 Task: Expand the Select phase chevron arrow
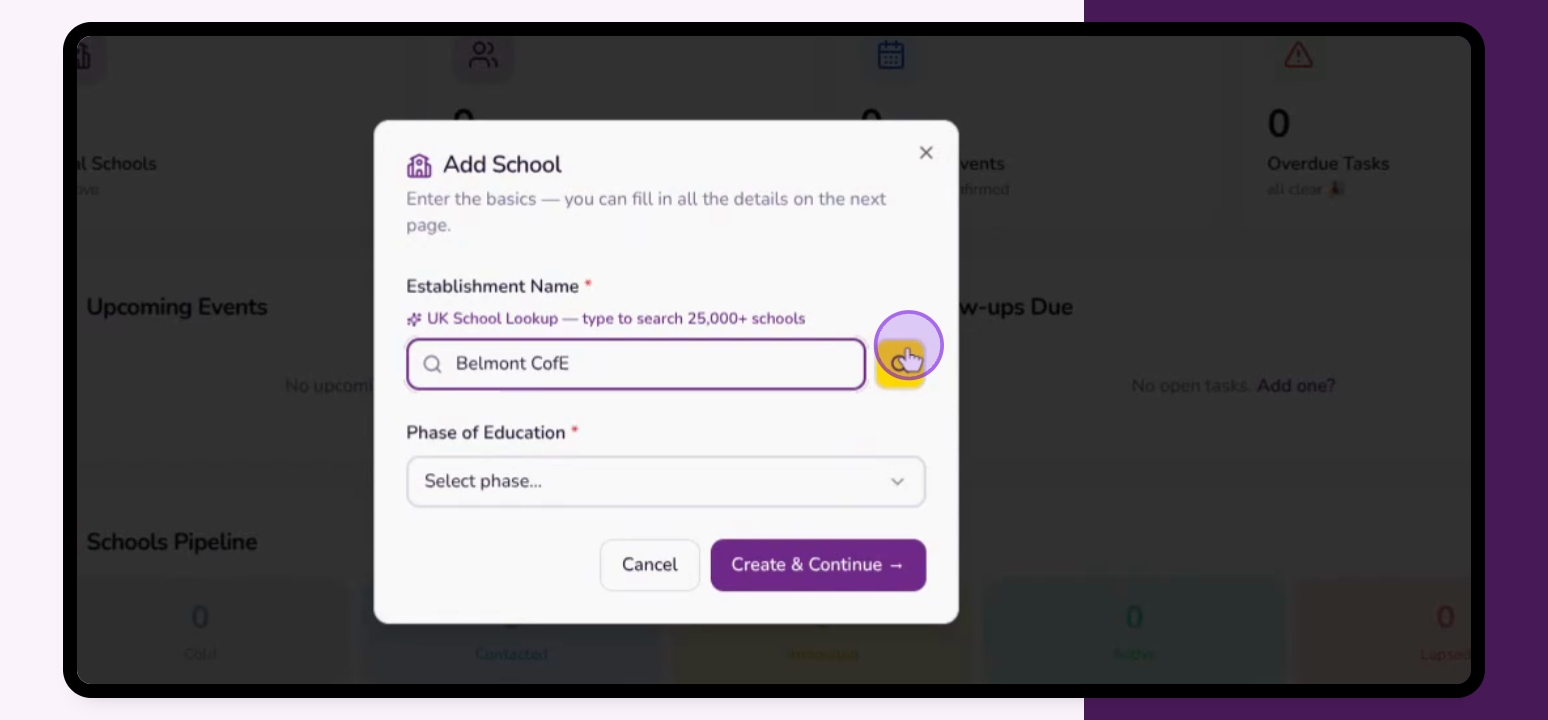[x=897, y=482]
